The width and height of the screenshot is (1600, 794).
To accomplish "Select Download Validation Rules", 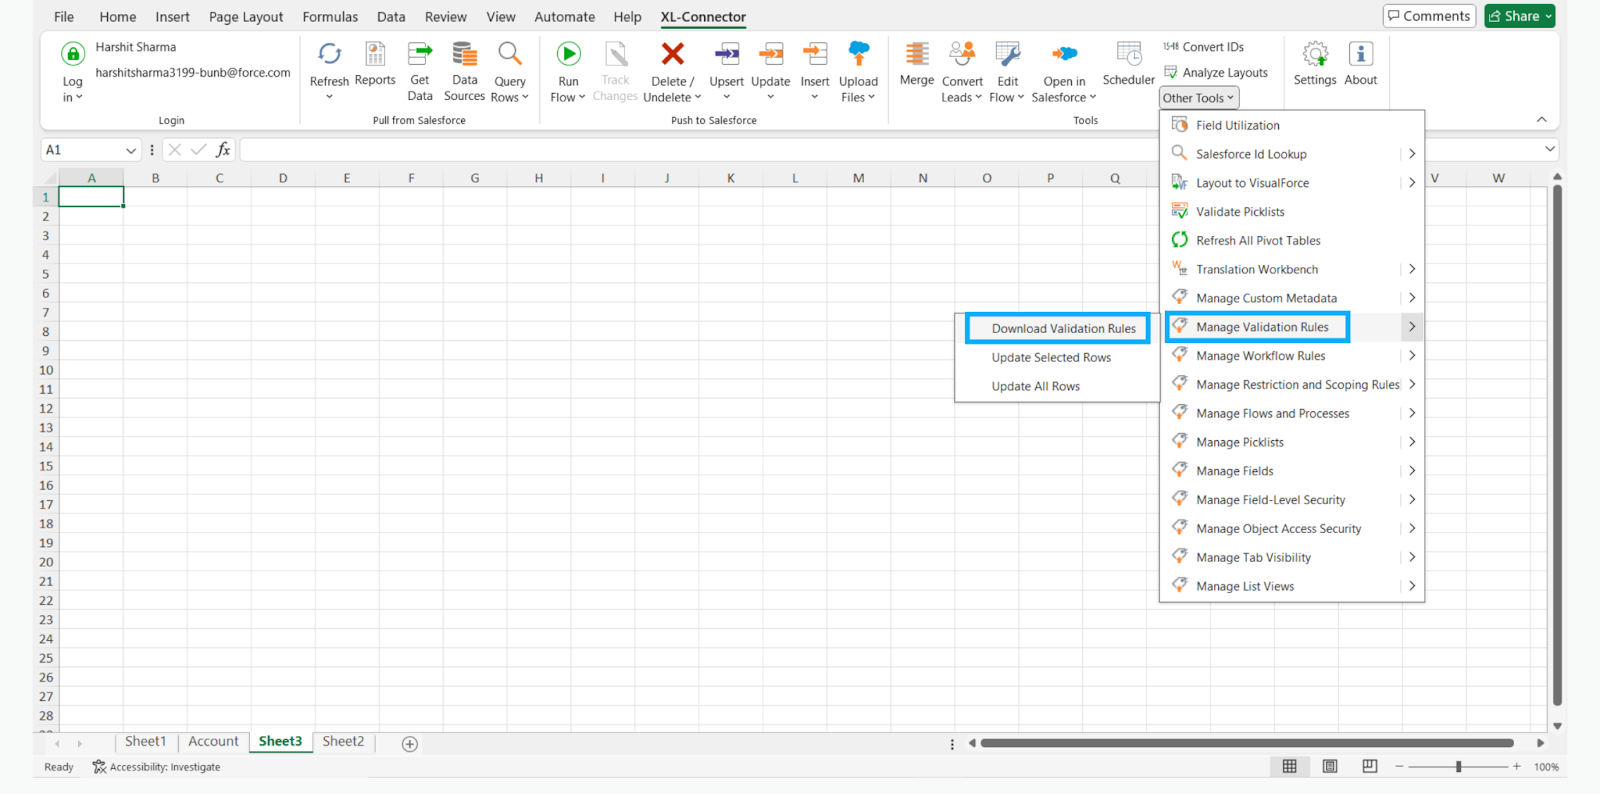I will (1058, 328).
